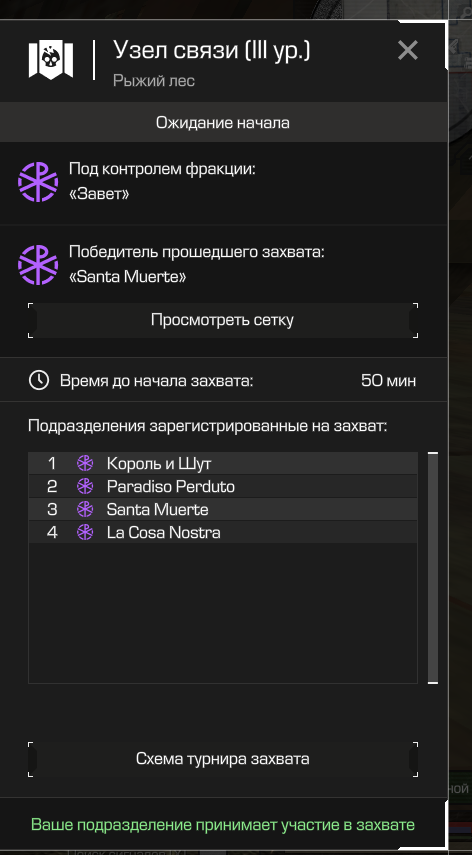Screen dimensions: 472x855
Task: Select La Cosa Nostra squad row
Action: [x=223, y=532]
